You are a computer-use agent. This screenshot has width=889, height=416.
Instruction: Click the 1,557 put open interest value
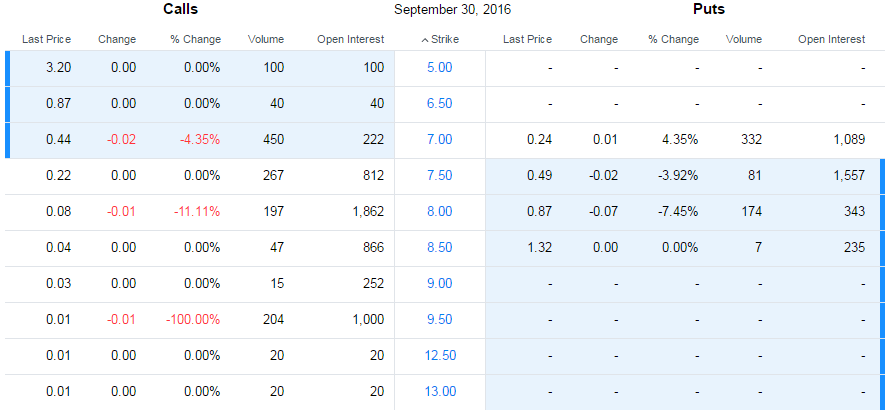pyautogui.click(x=850, y=176)
